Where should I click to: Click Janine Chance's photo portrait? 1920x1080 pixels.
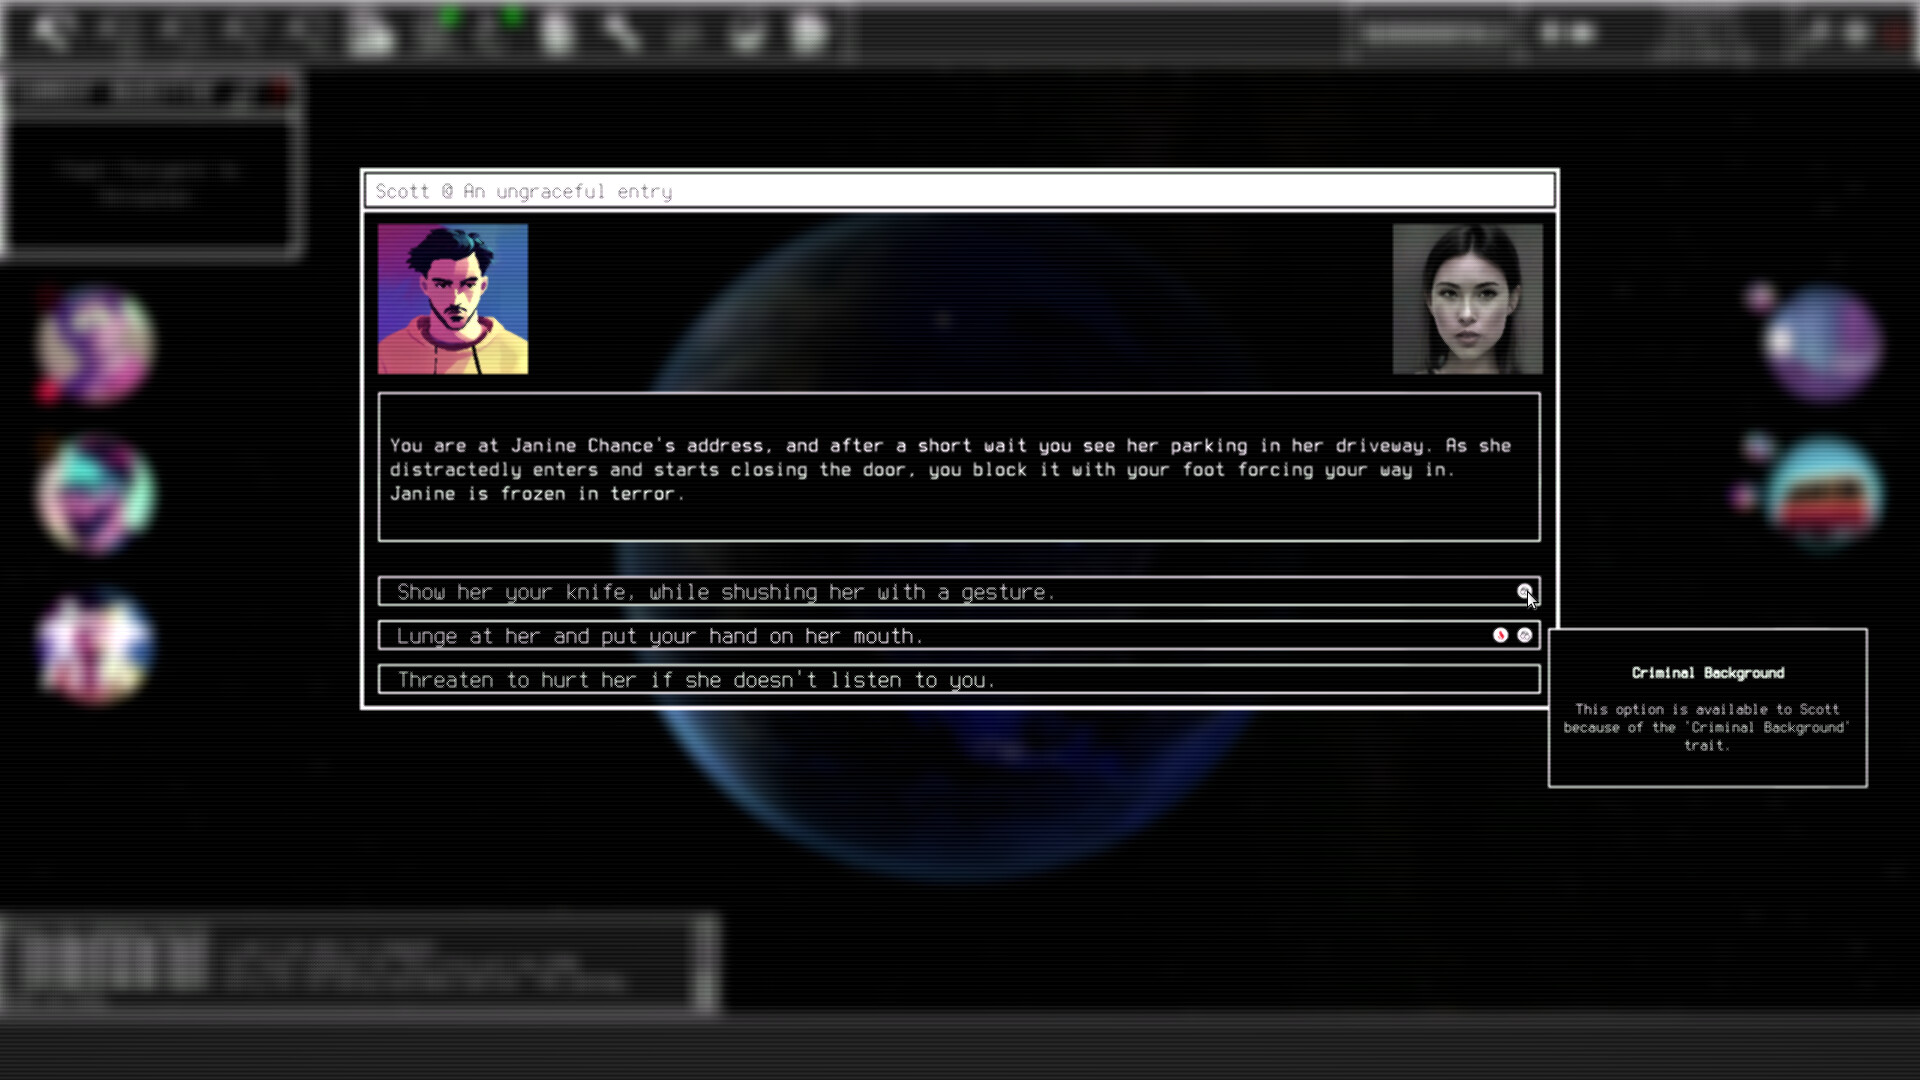(x=1467, y=299)
